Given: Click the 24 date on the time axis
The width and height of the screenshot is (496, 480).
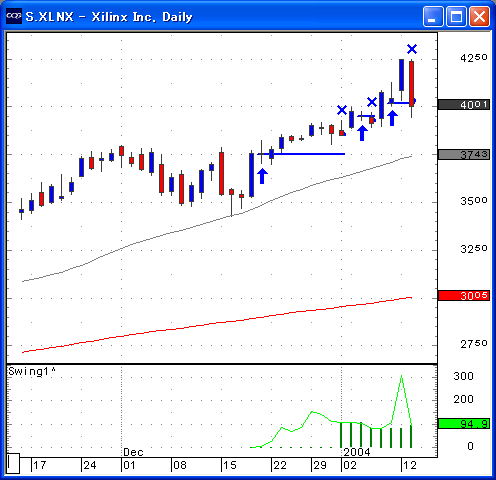Looking at the screenshot, I should 90,465.
